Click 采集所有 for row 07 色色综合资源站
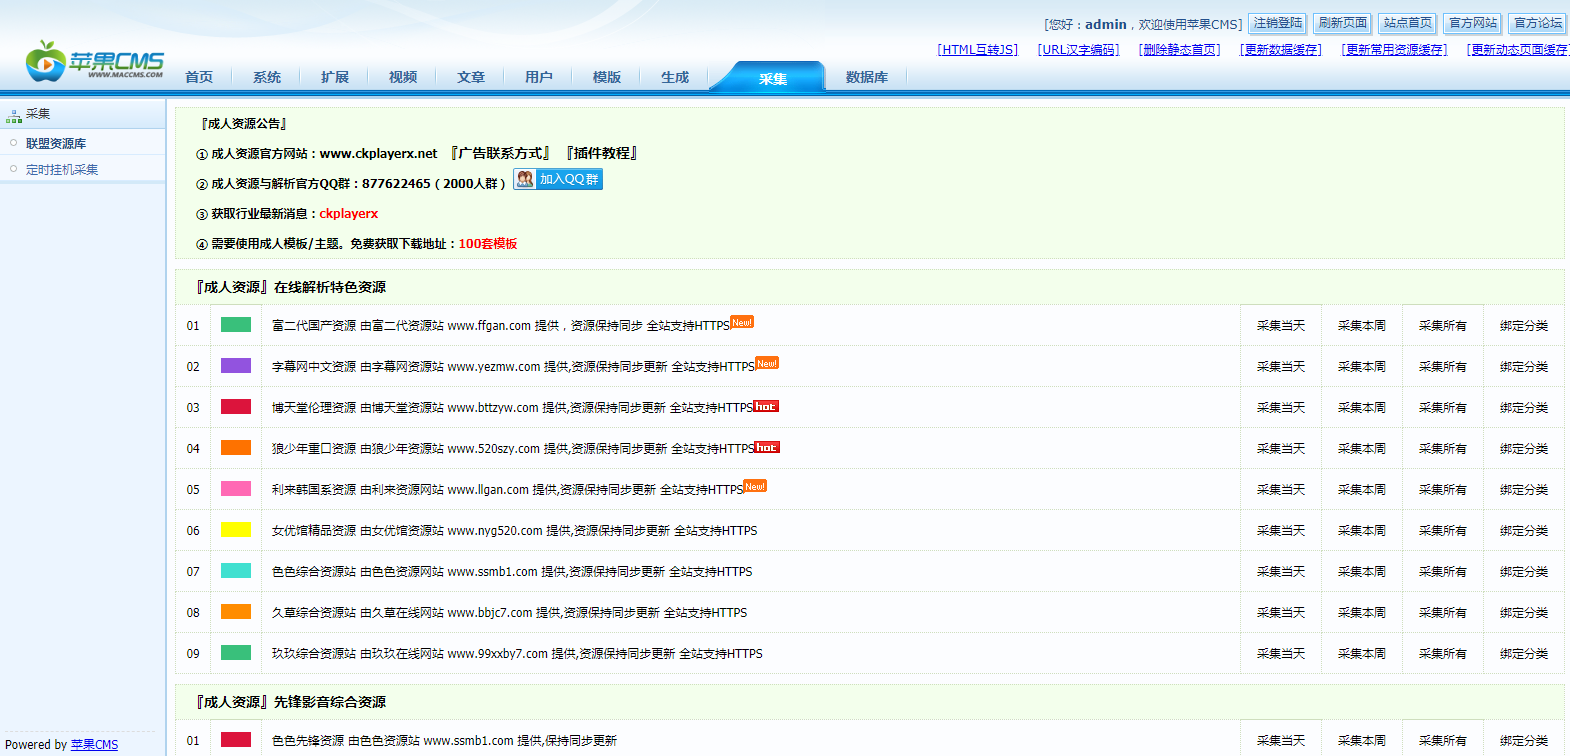1570x756 pixels. 1443,571
